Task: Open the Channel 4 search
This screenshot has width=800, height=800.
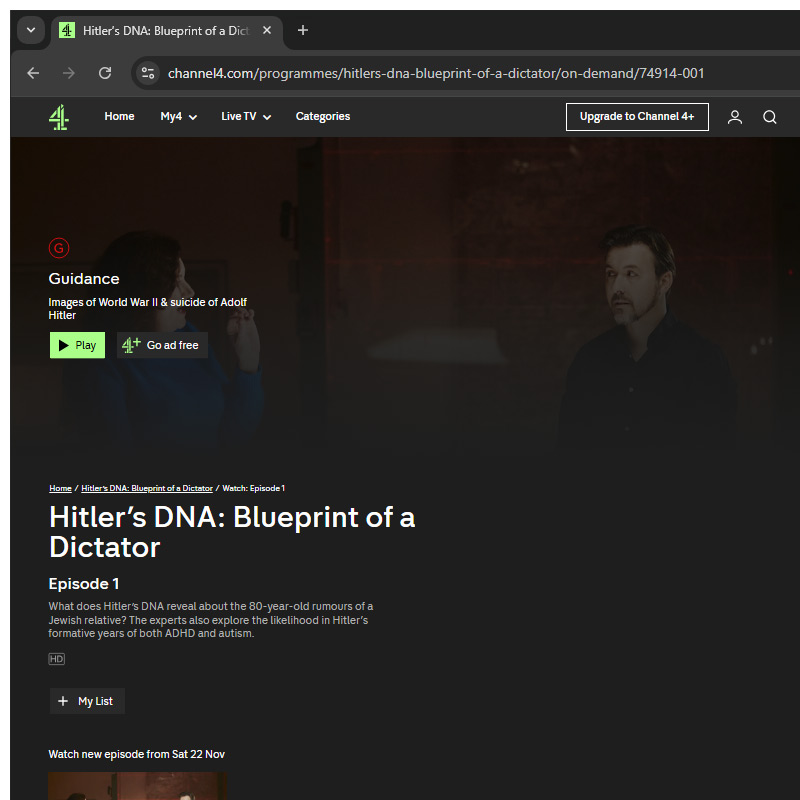Action: [x=769, y=117]
